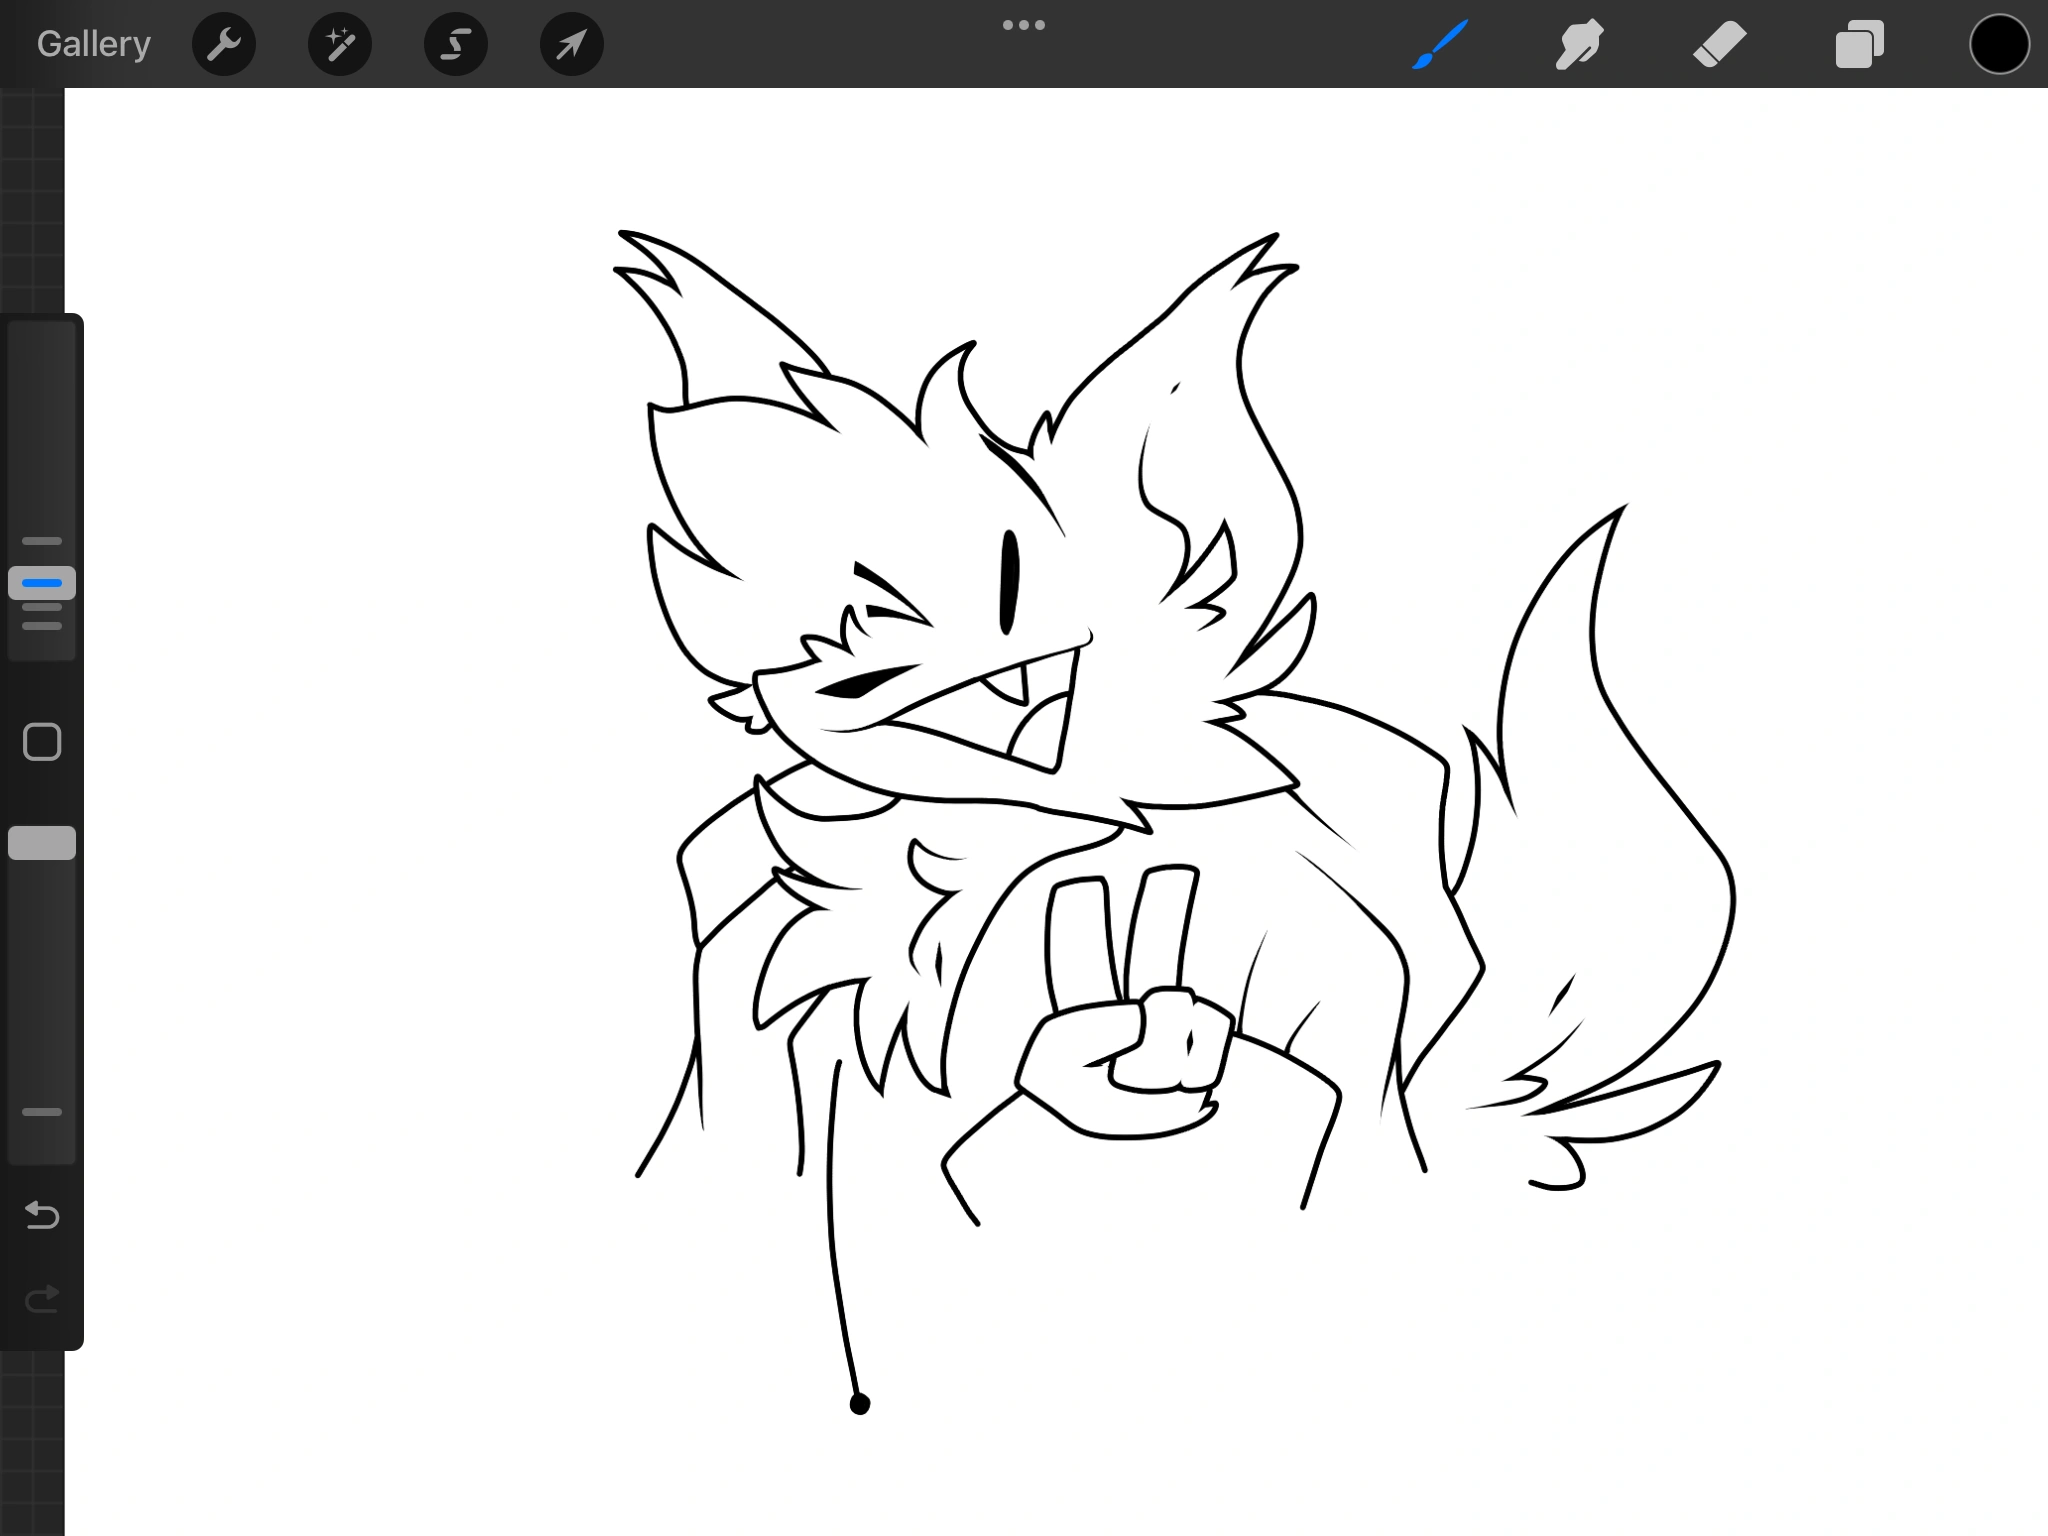Tap the Redo arrow

coord(42,1300)
